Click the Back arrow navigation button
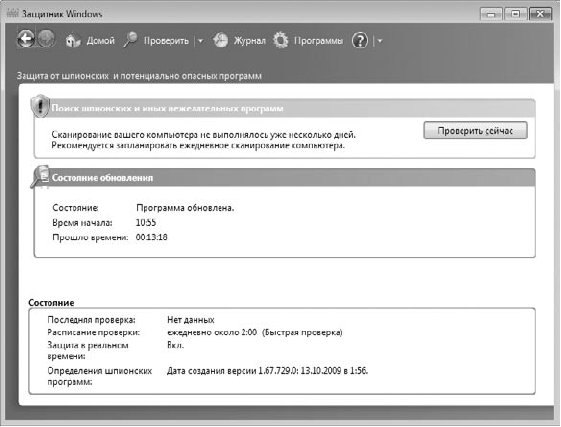561x427 pixels. pos(26,39)
